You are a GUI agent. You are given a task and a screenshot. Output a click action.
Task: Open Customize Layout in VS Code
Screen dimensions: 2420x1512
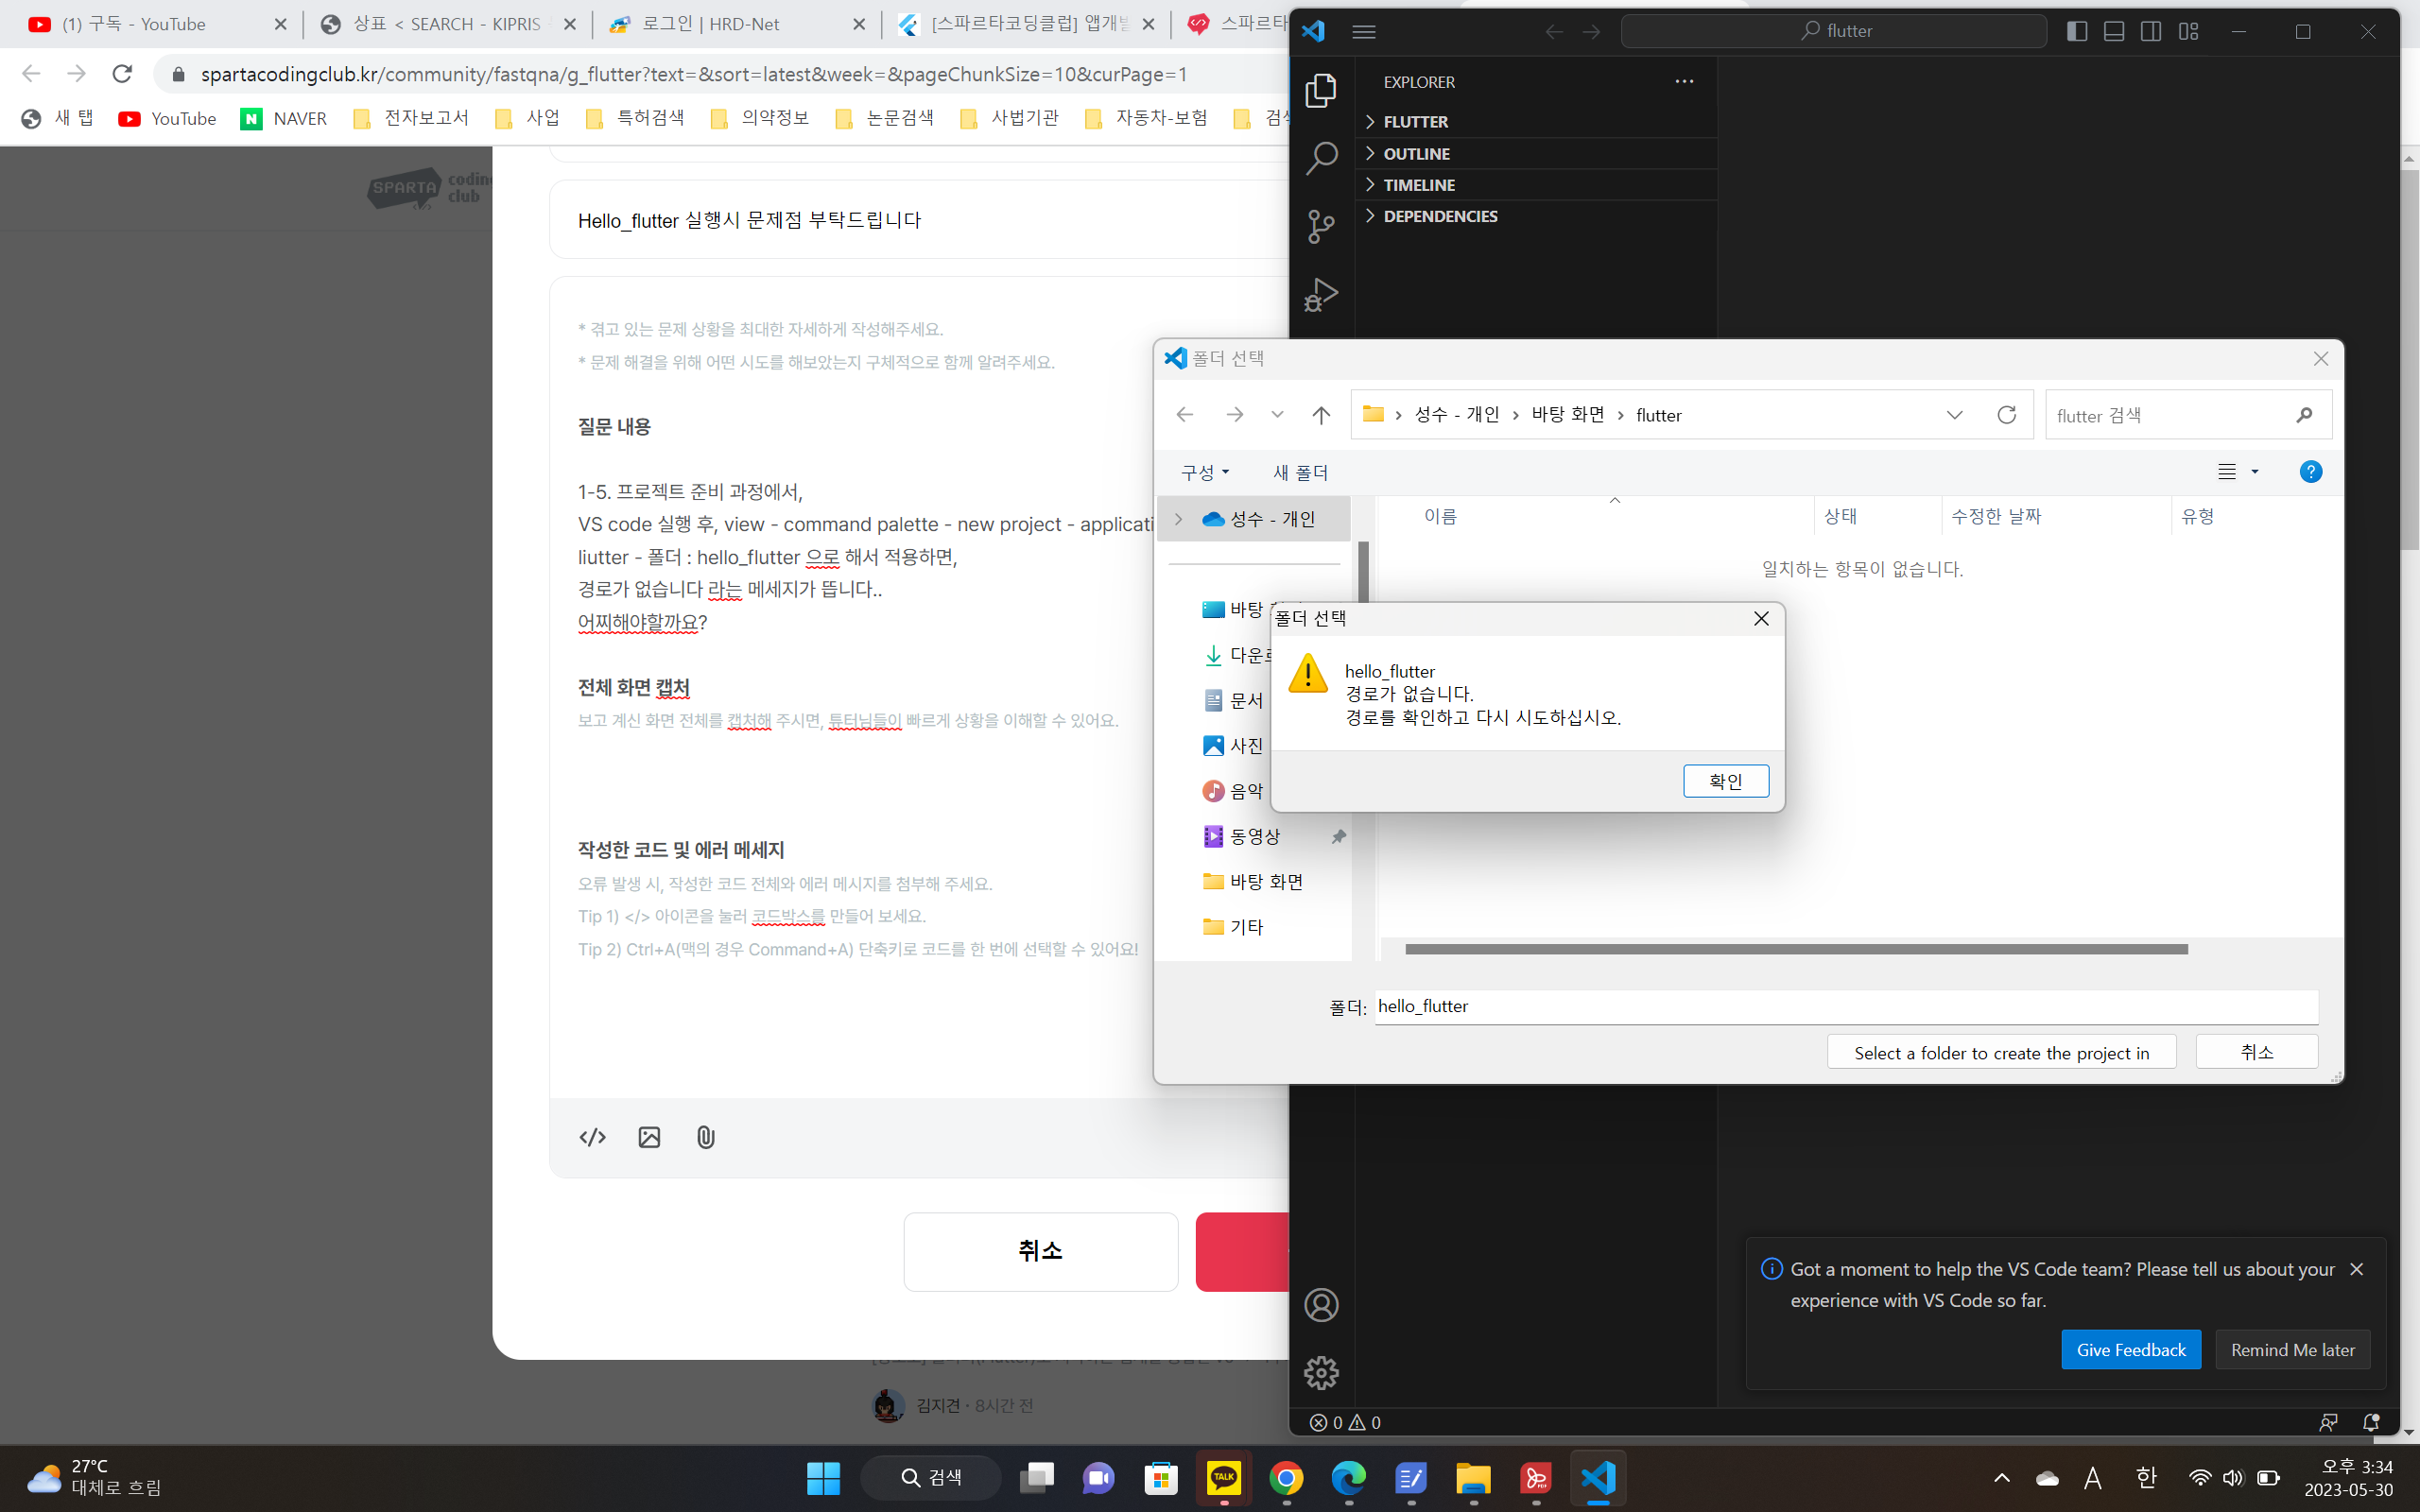click(x=2189, y=31)
